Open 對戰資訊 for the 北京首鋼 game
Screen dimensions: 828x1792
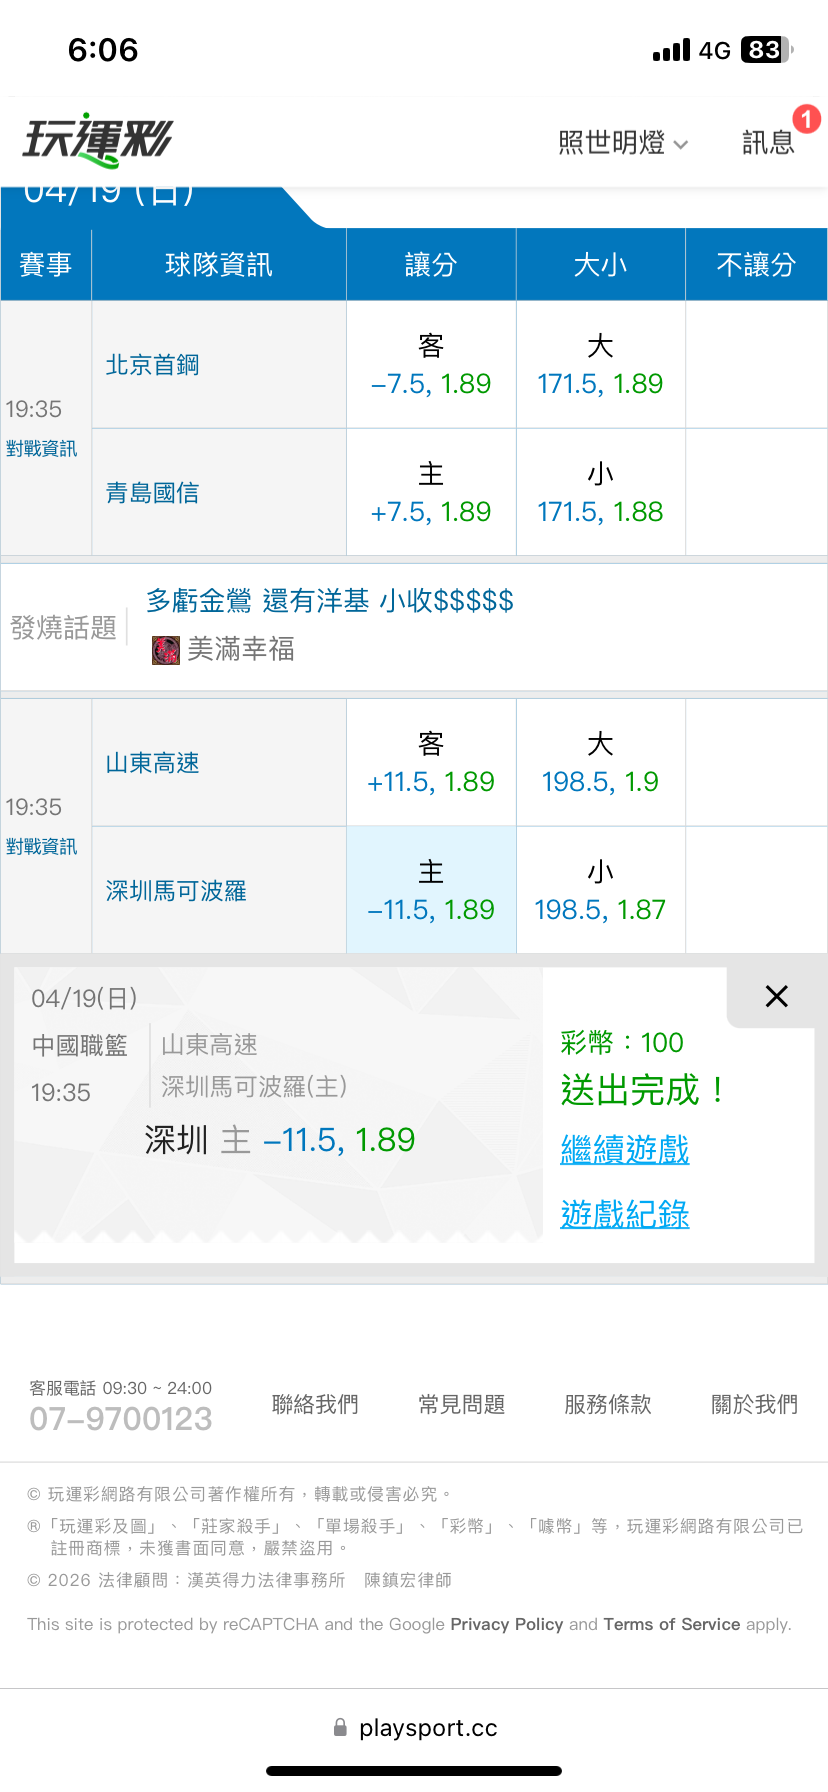click(41, 449)
